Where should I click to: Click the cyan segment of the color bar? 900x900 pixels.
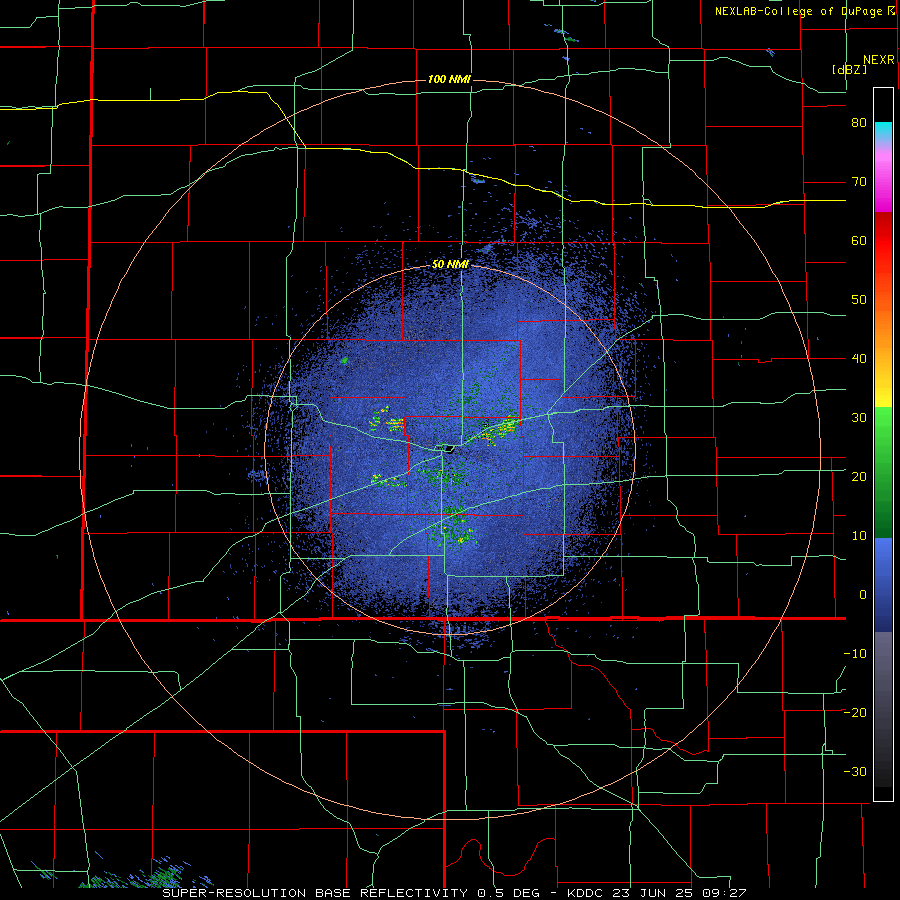point(883,132)
